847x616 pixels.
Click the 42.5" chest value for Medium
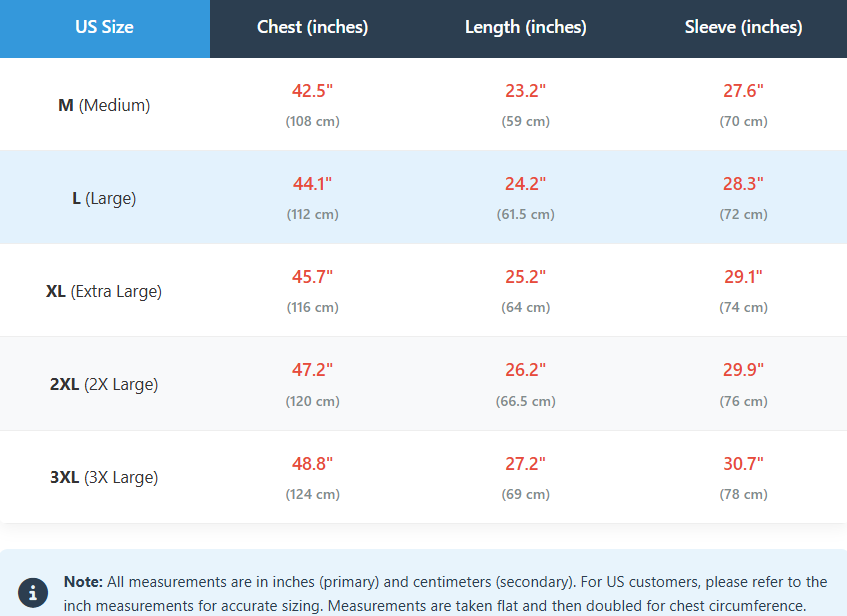coord(312,91)
